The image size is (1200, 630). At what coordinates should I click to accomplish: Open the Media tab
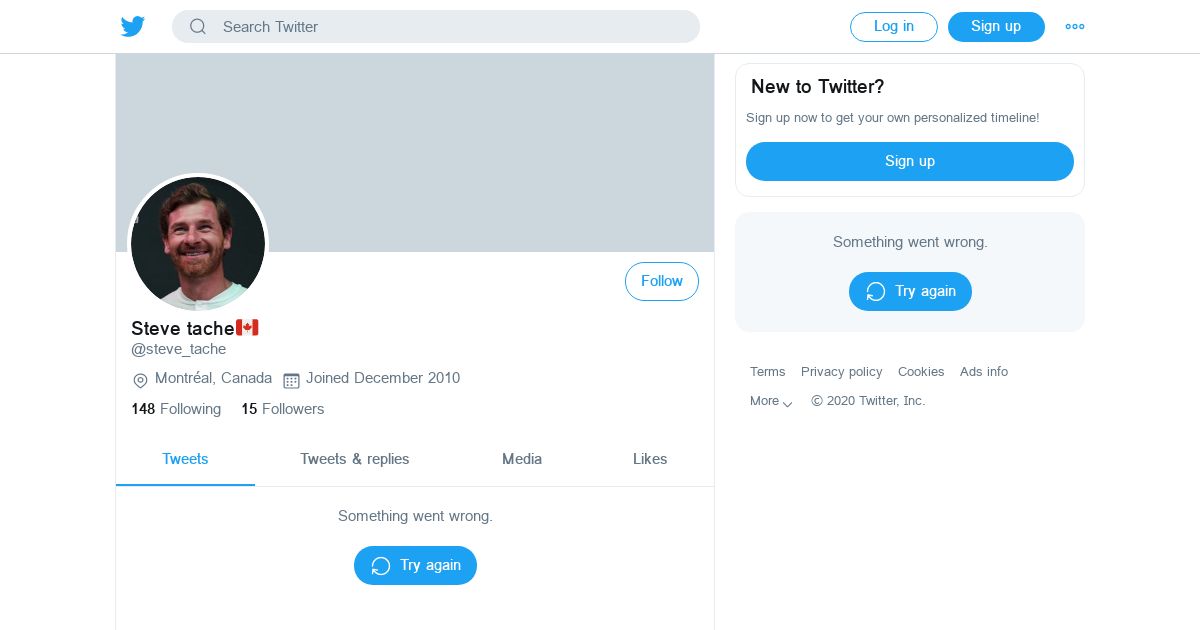tap(522, 459)
